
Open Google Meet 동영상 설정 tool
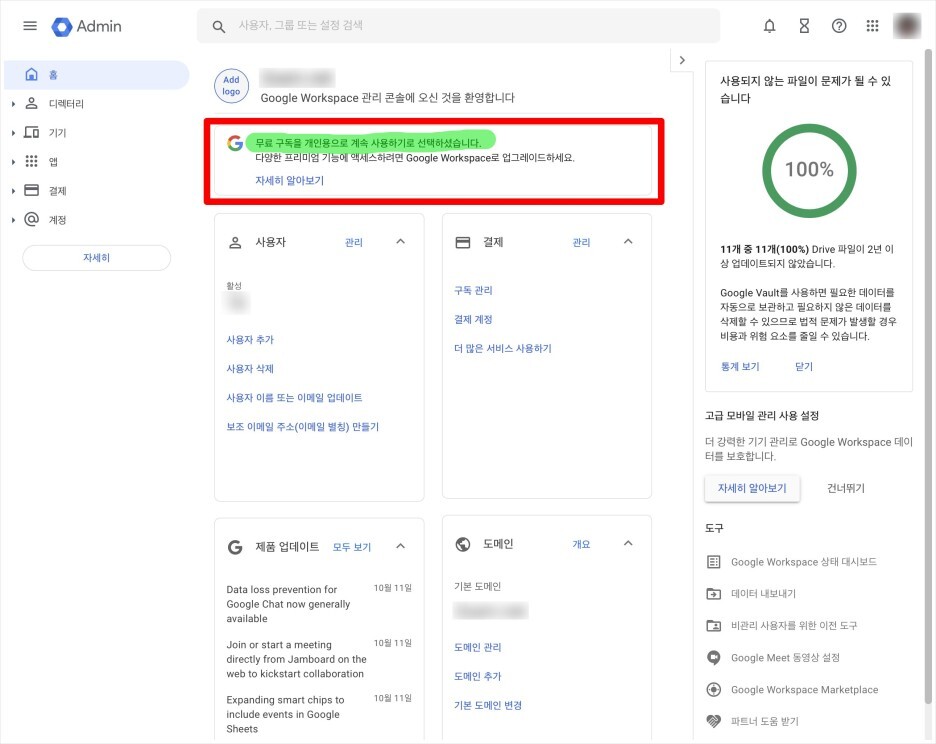[x=773, y=657]
